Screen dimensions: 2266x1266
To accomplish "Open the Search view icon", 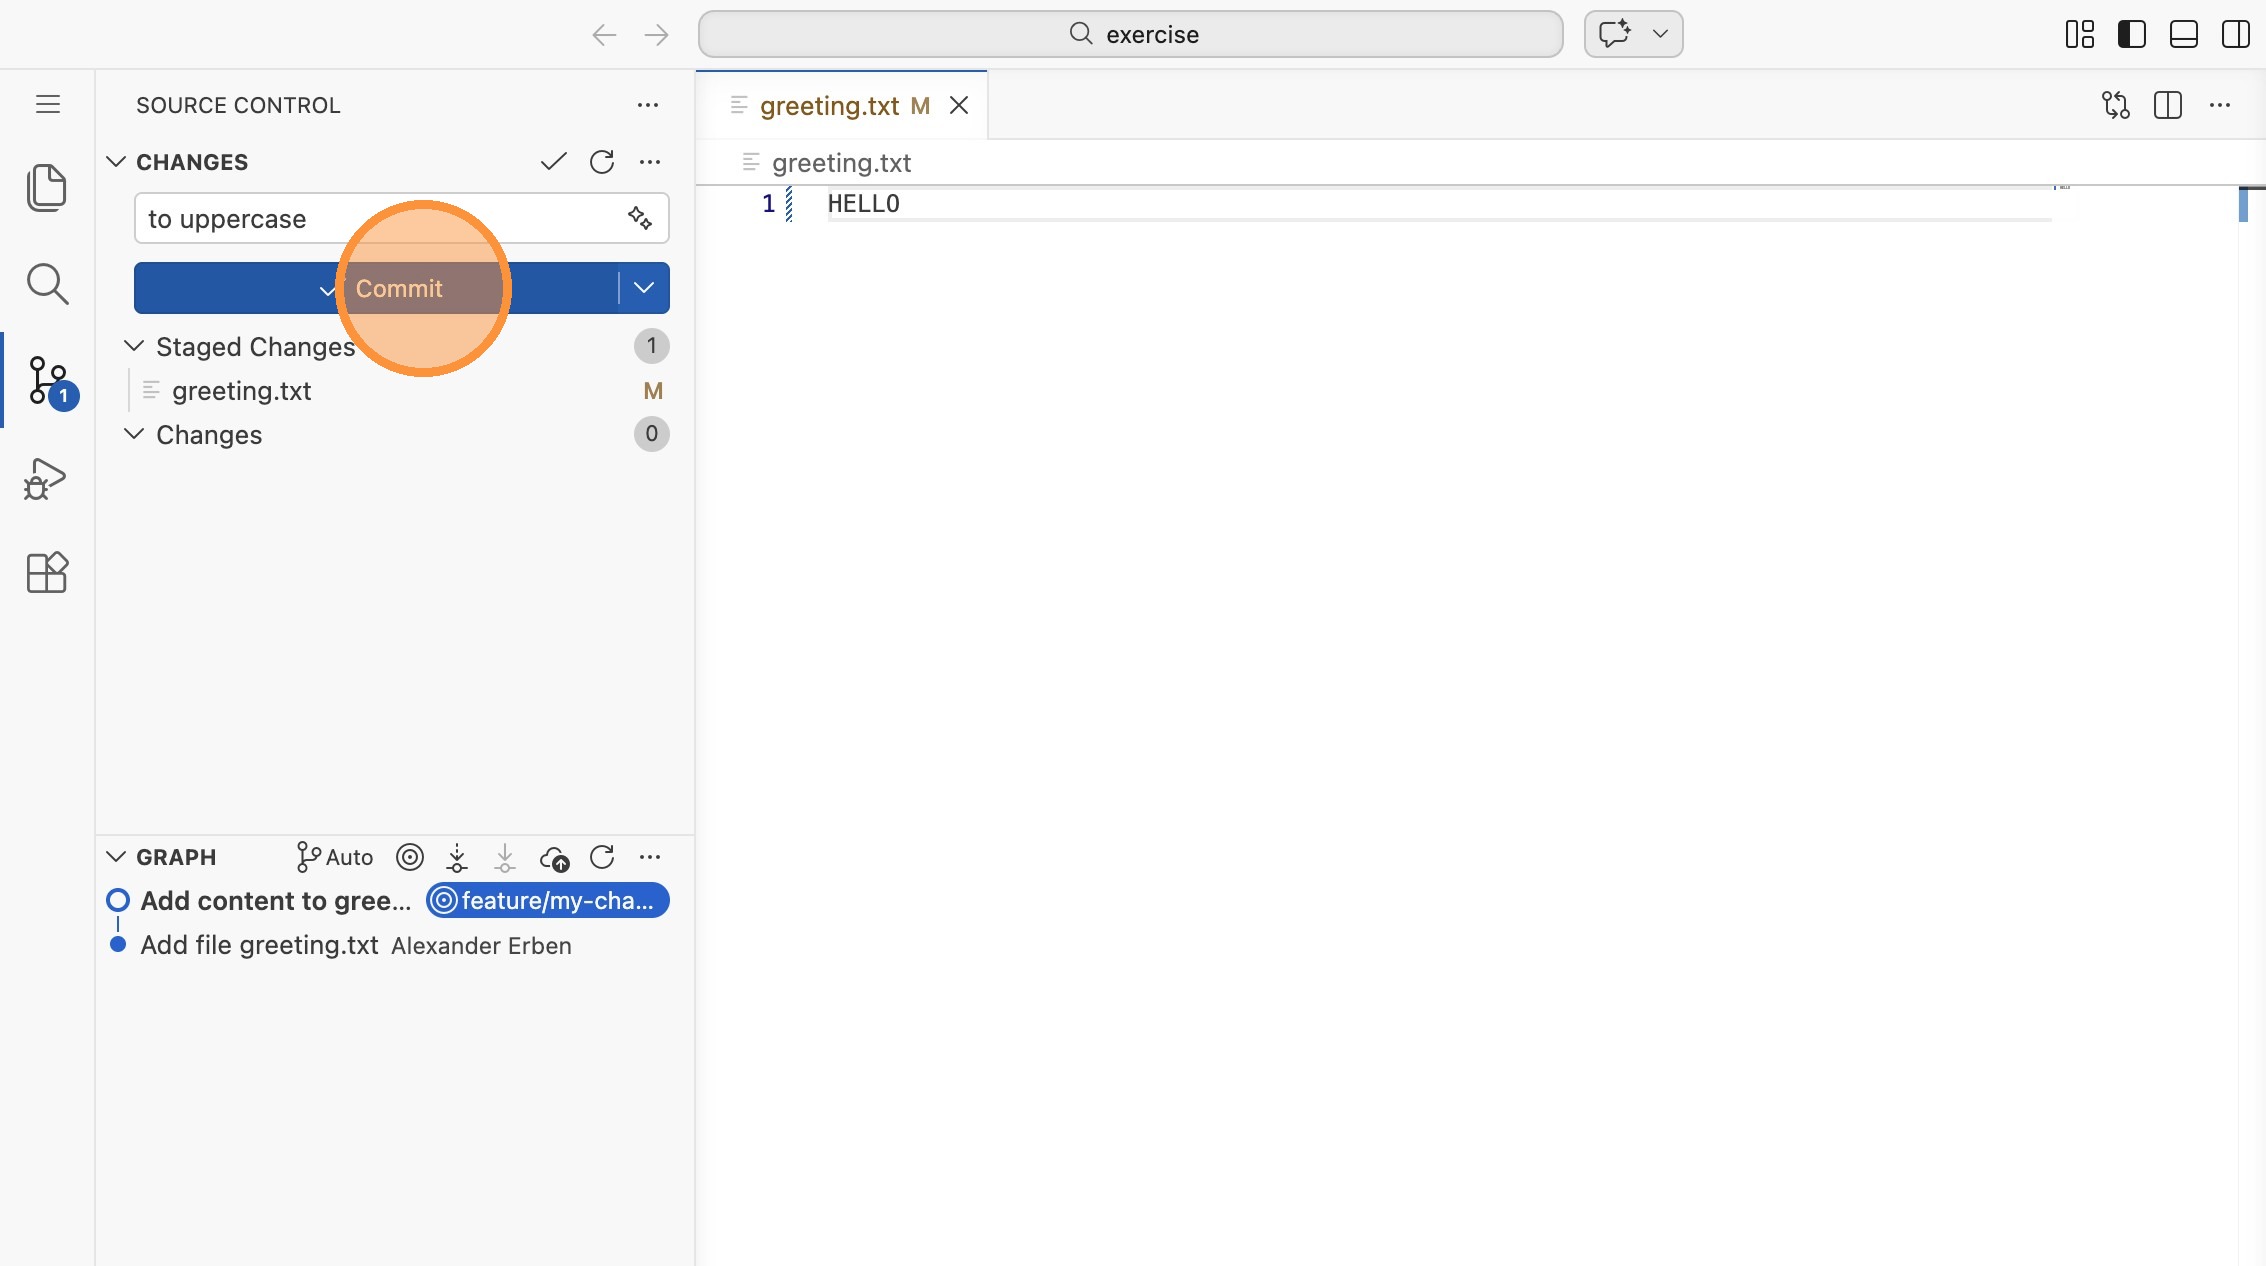I will pyautogui.click(x=46, y=284).
